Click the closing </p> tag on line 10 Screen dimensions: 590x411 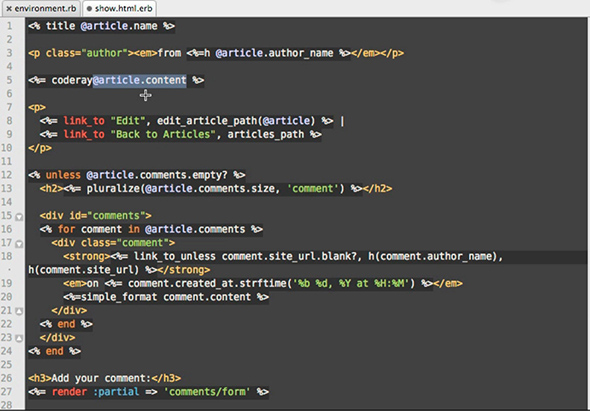[40, 148]
